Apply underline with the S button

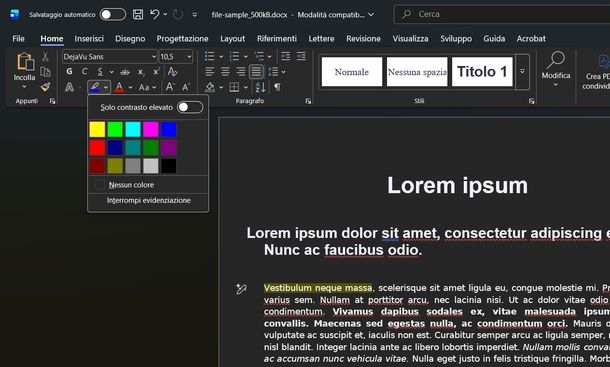100,72
